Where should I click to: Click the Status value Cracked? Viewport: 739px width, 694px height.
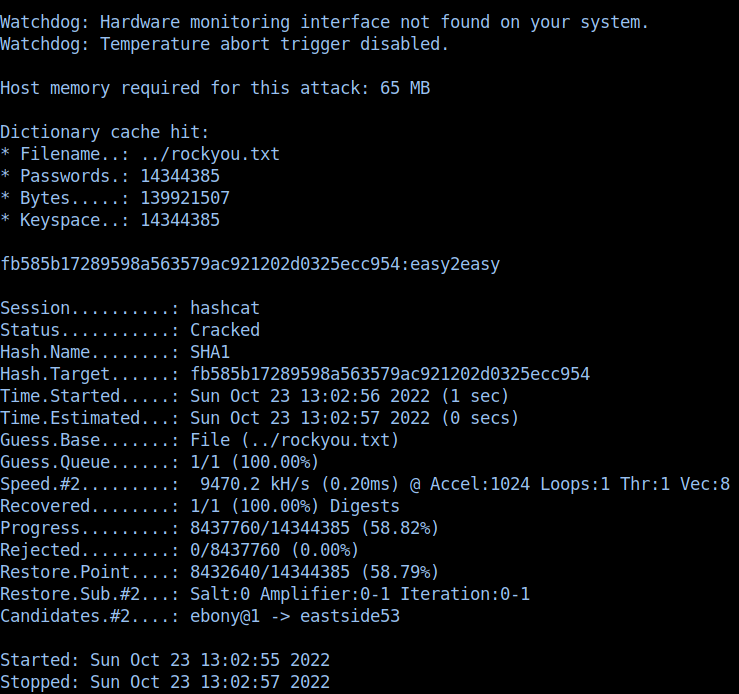tap(225, 330)
